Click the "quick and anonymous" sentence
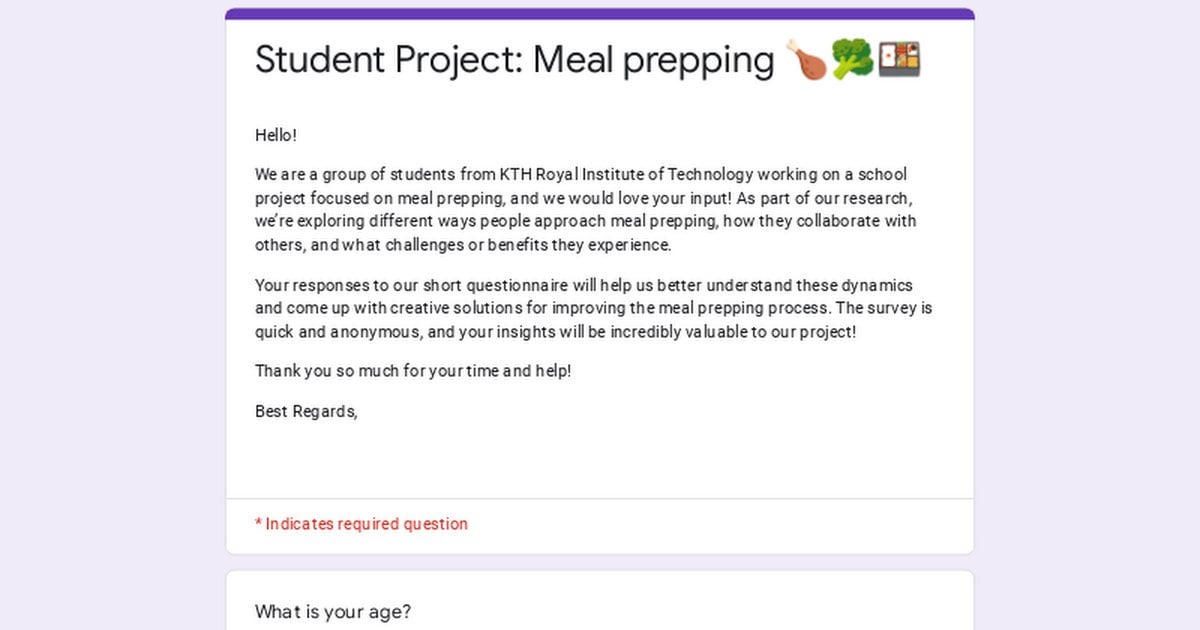 tap(555, 332)
